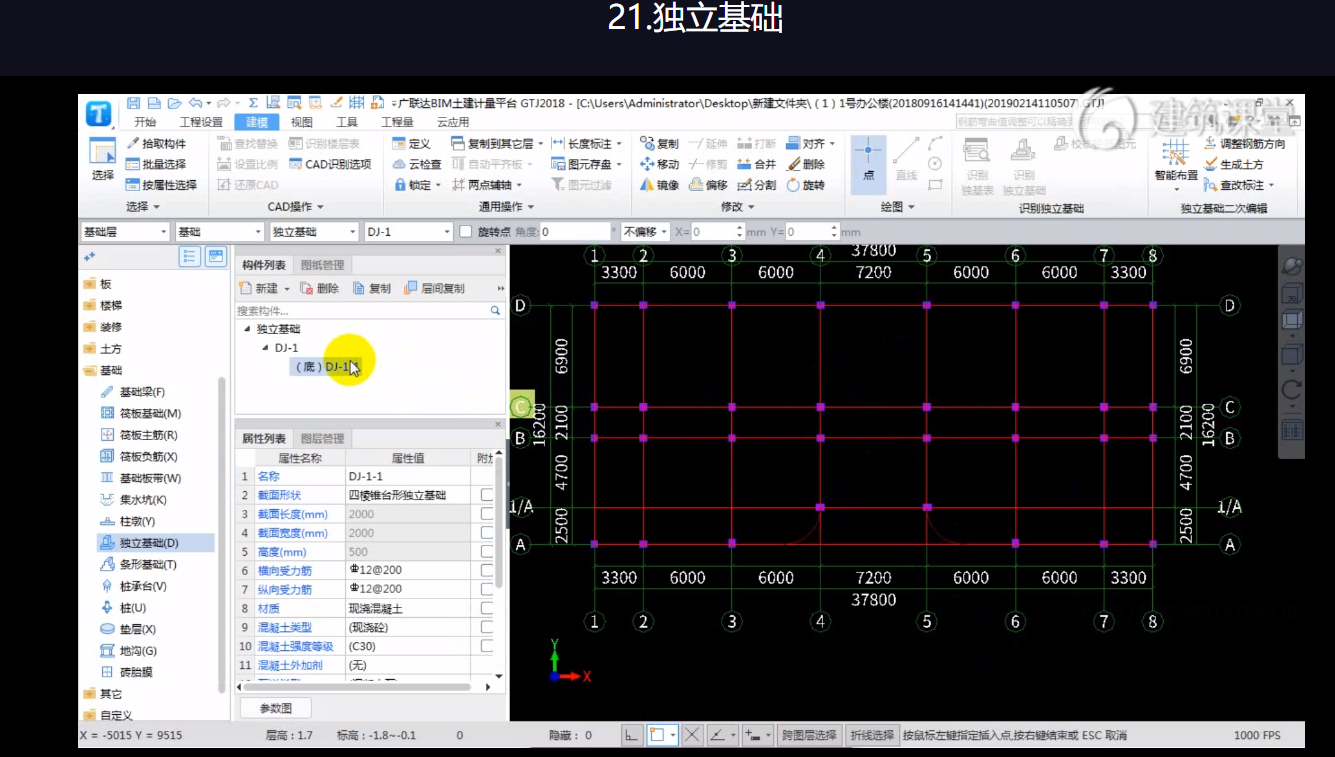Click the 拾取构件 pick-component tool

tap(156, 144)
